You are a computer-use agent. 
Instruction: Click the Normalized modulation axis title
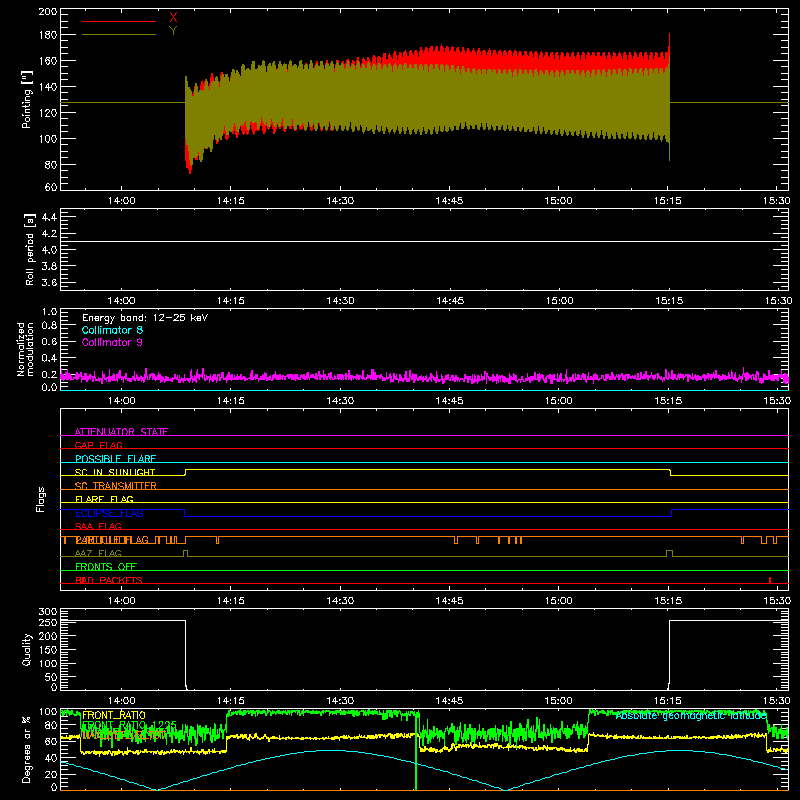(25, 349)
